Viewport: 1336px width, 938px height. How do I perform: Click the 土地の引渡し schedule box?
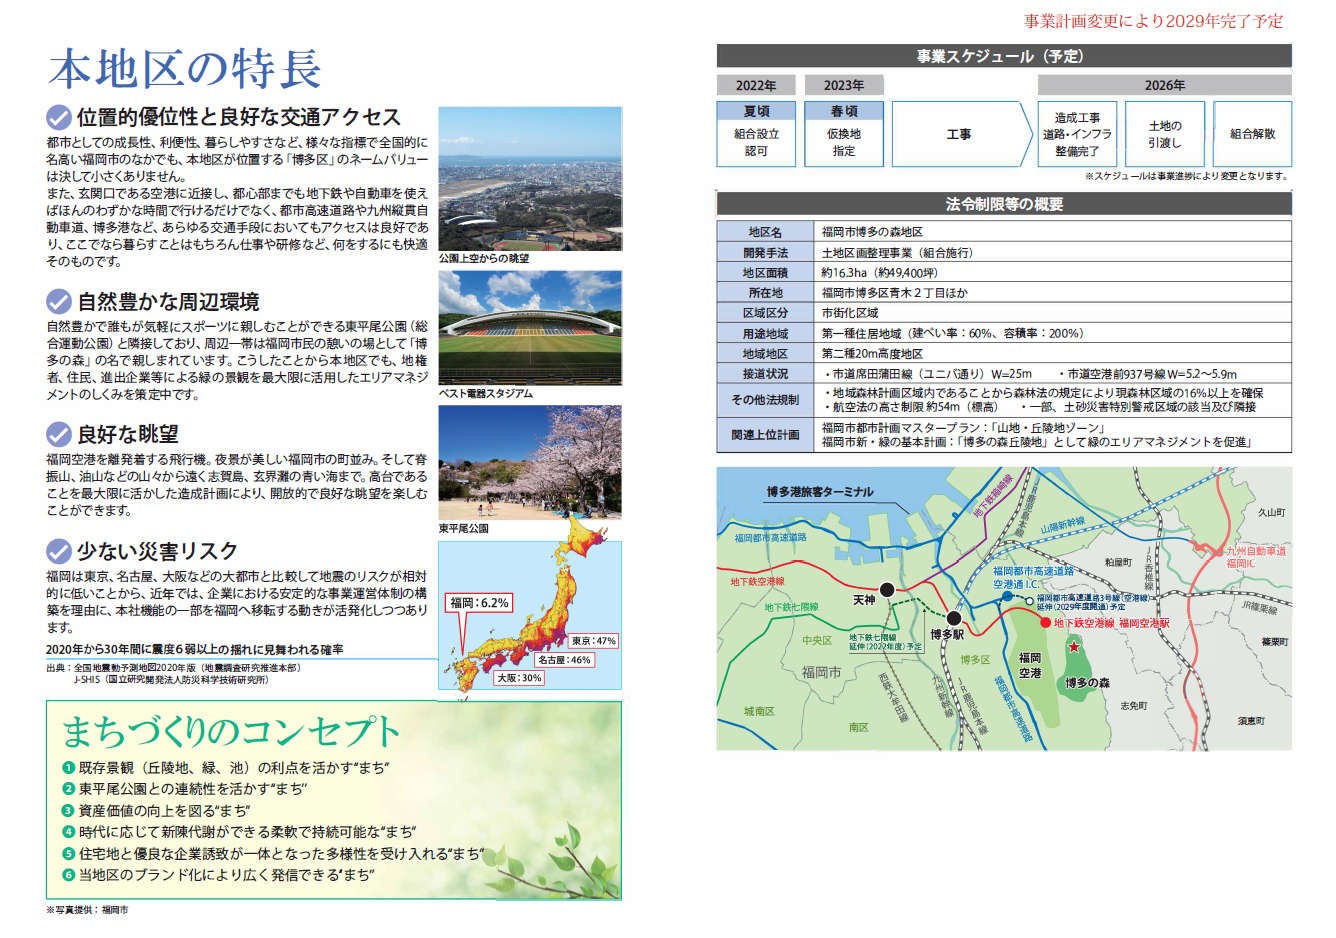pos(1165,134)
